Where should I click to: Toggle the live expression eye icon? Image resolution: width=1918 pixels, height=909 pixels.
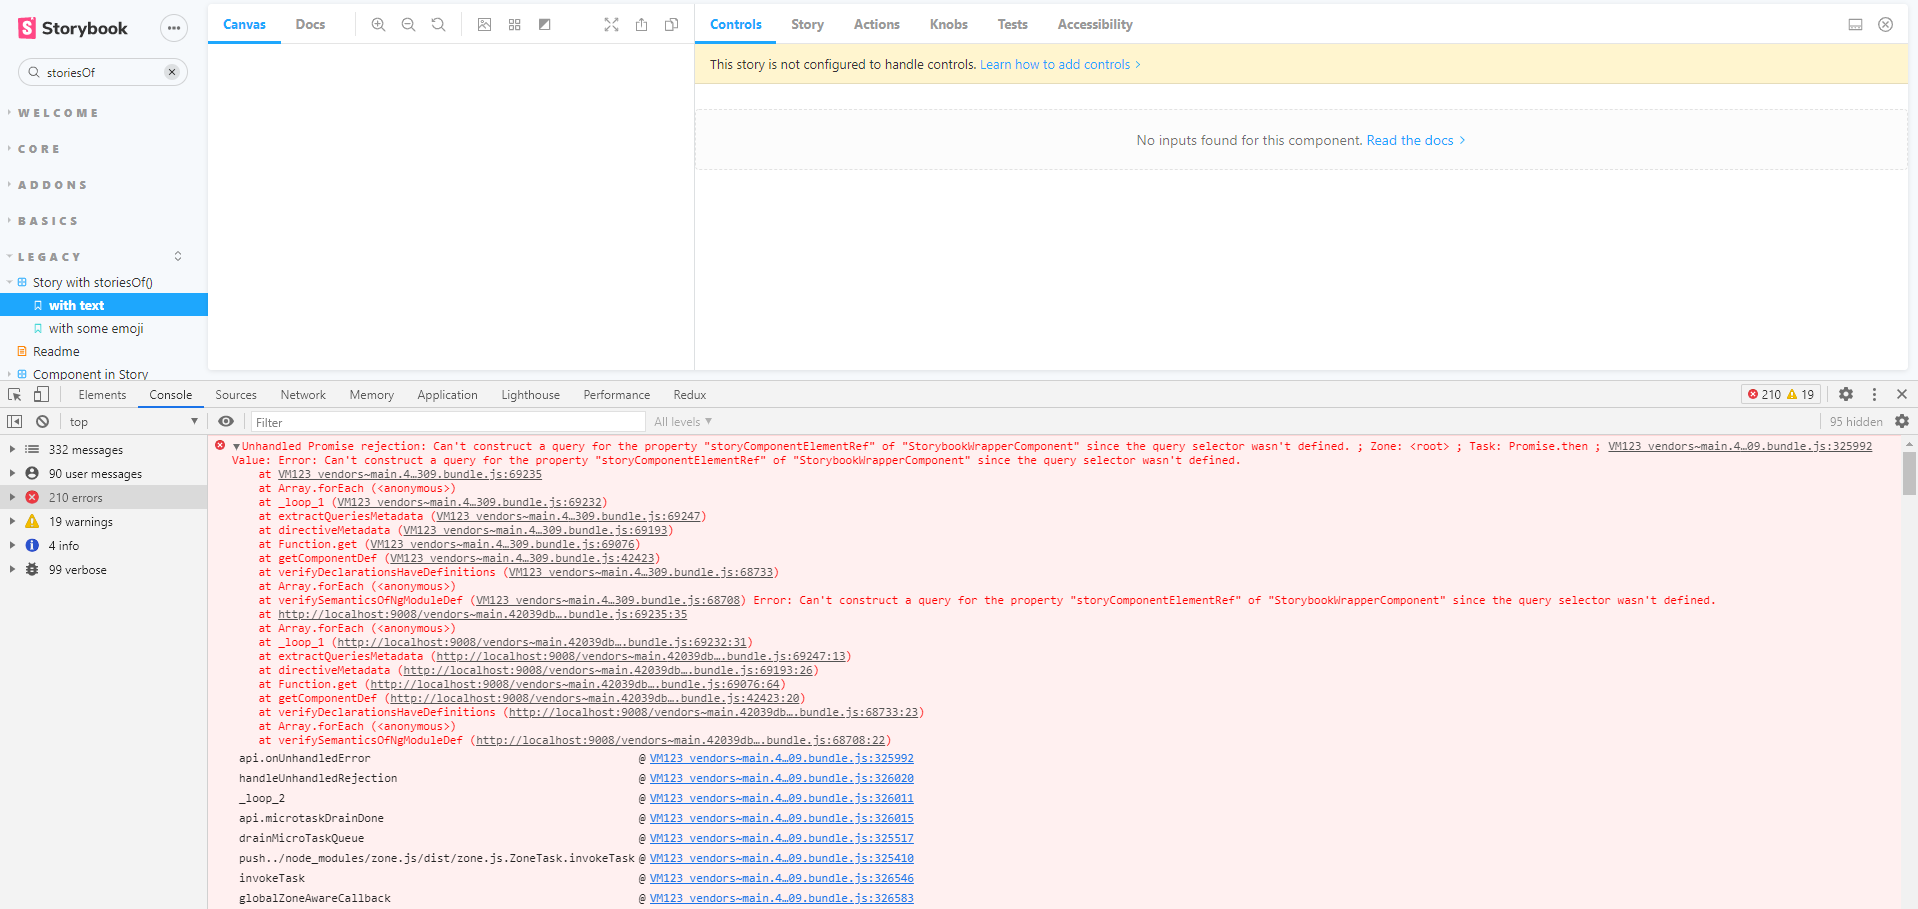(226, 421)
